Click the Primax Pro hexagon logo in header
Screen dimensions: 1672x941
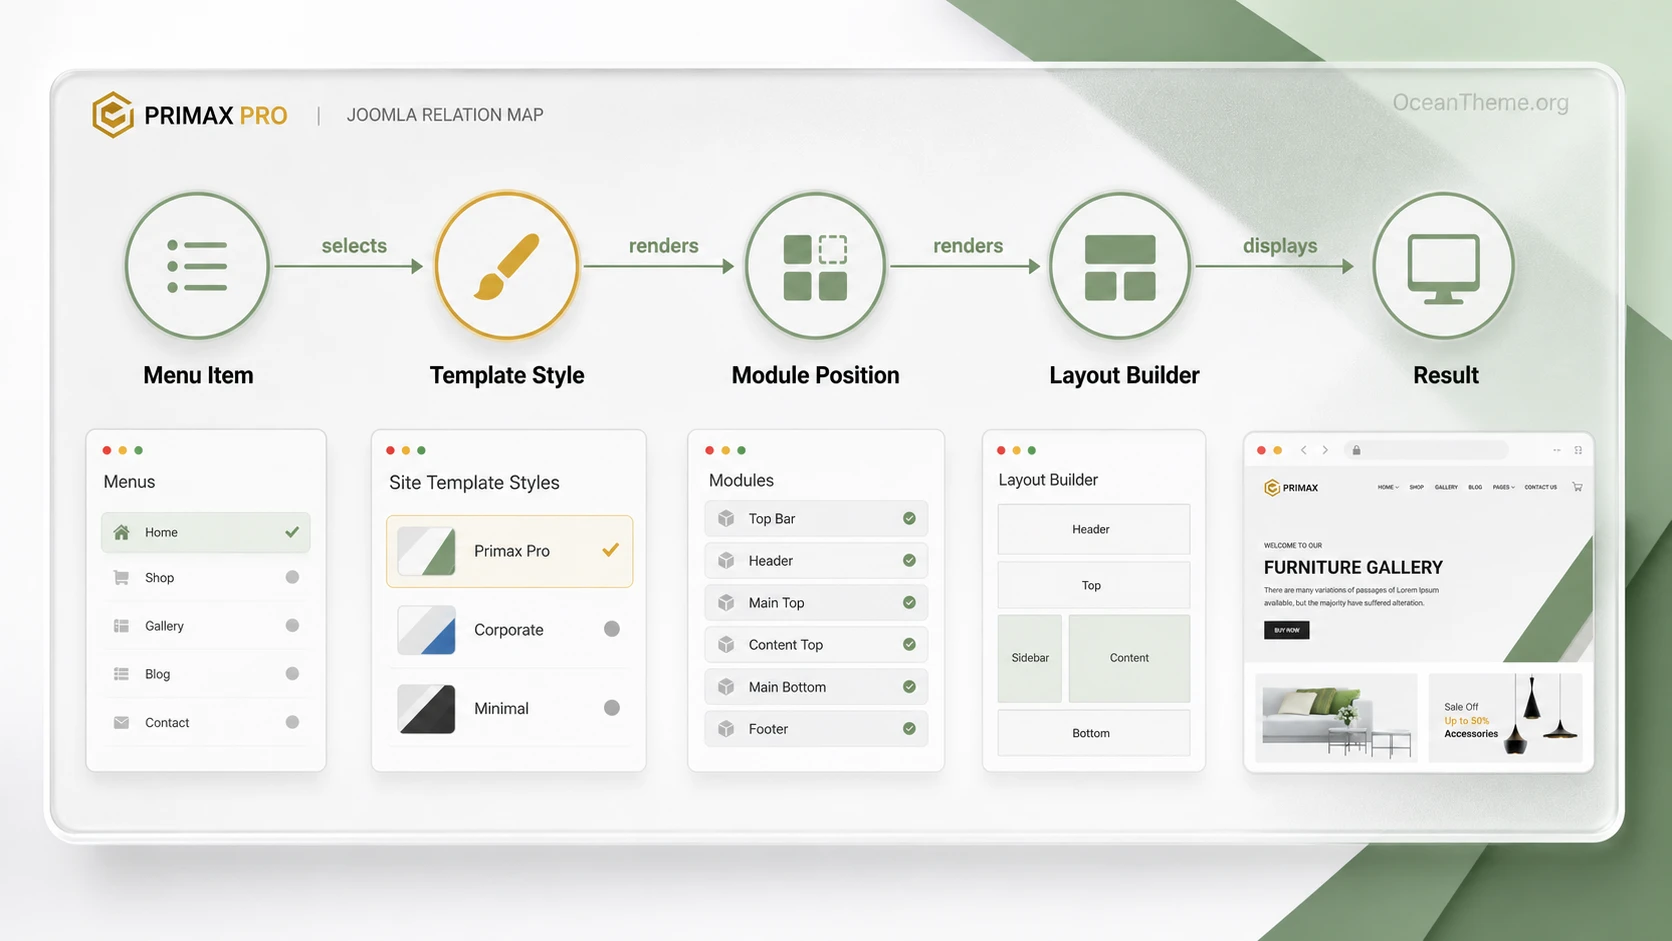(x=113, y=114)
